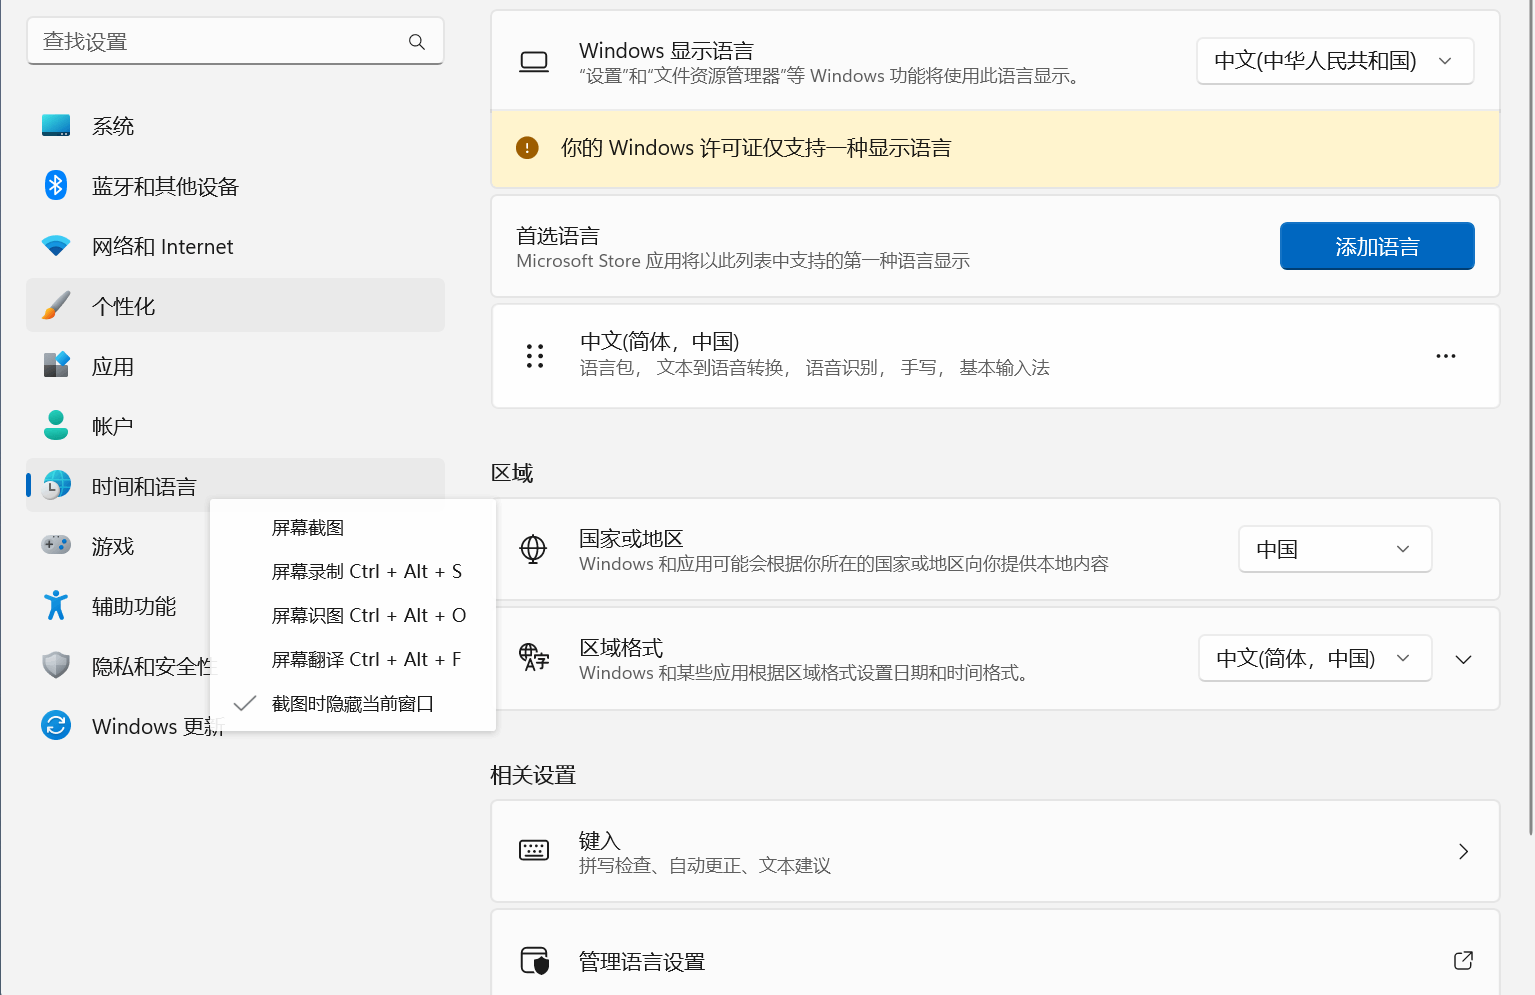The width and height of the screenshot is (1535, 995).
Task: Select 蓝牙和其他设备 in the sidebar
Action: point(165,185)
